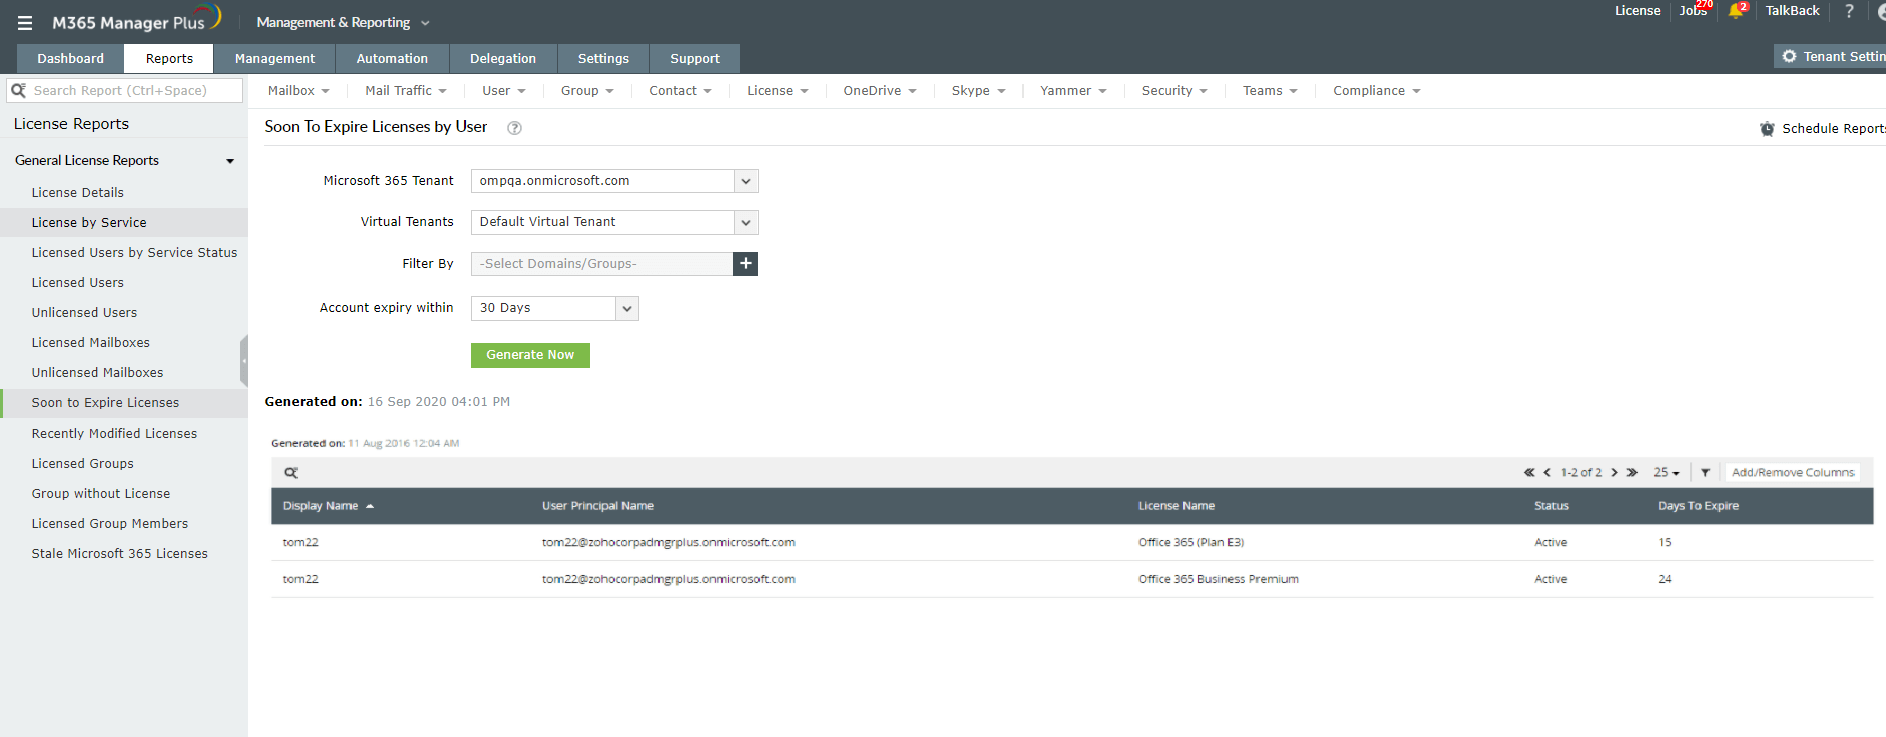1886x737 pixels.
Task: Open the Jobs link in top bar
Action: click(x=1693, y=11)
